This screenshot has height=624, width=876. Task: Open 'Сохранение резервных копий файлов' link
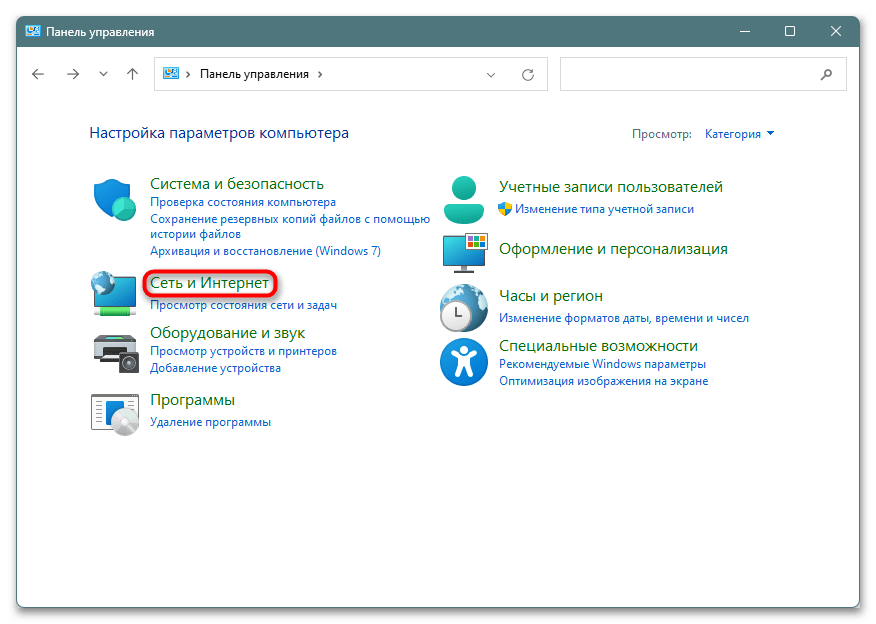pos(290,226)
